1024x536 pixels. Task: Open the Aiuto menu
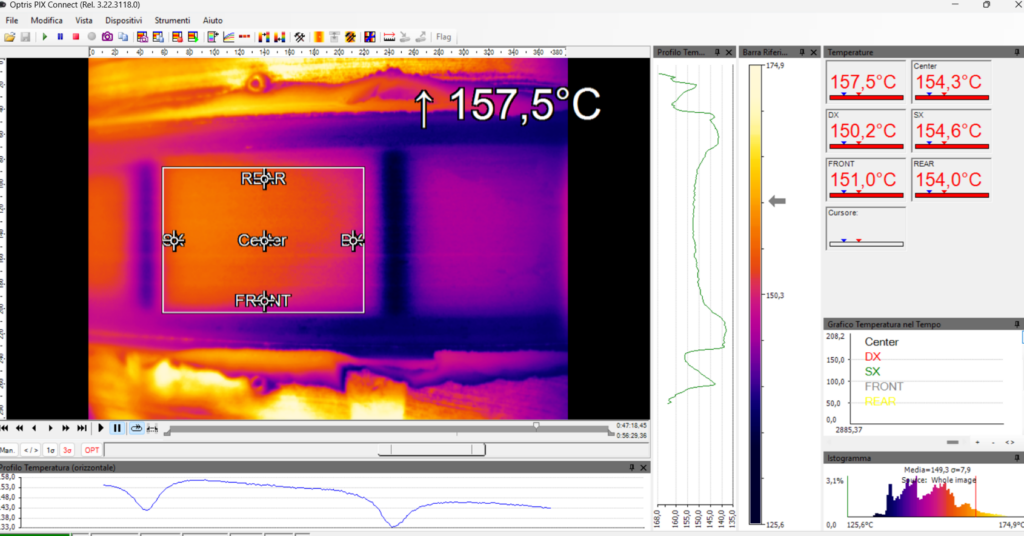tap(212, 20)
